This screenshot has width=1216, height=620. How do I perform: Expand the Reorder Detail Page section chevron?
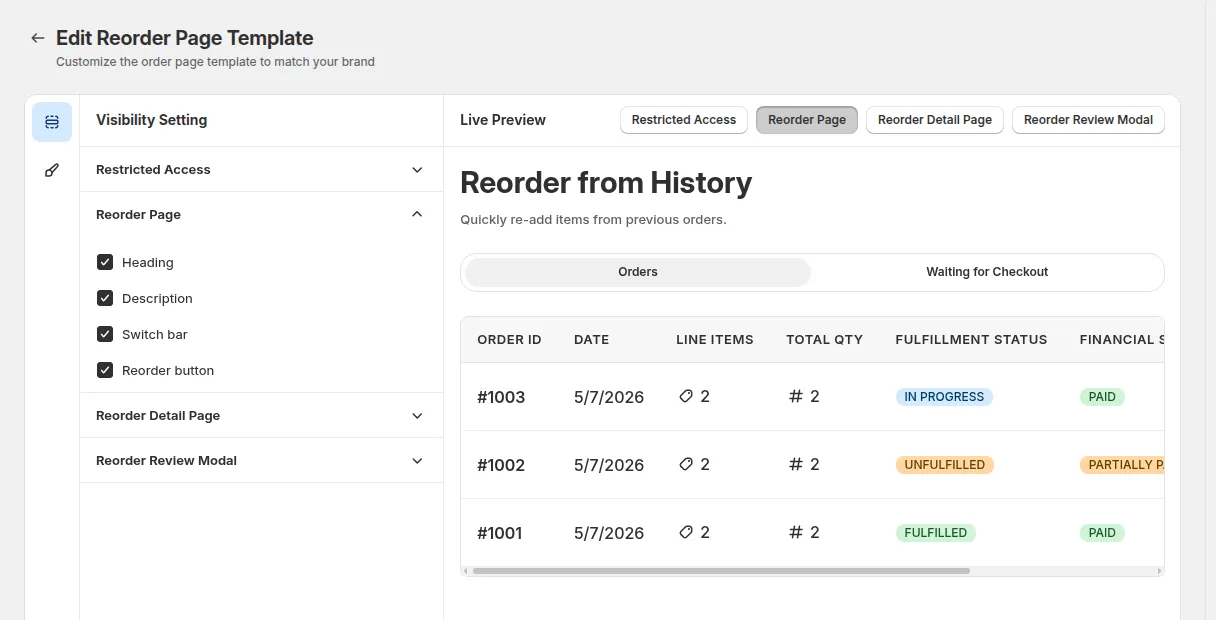417,416
